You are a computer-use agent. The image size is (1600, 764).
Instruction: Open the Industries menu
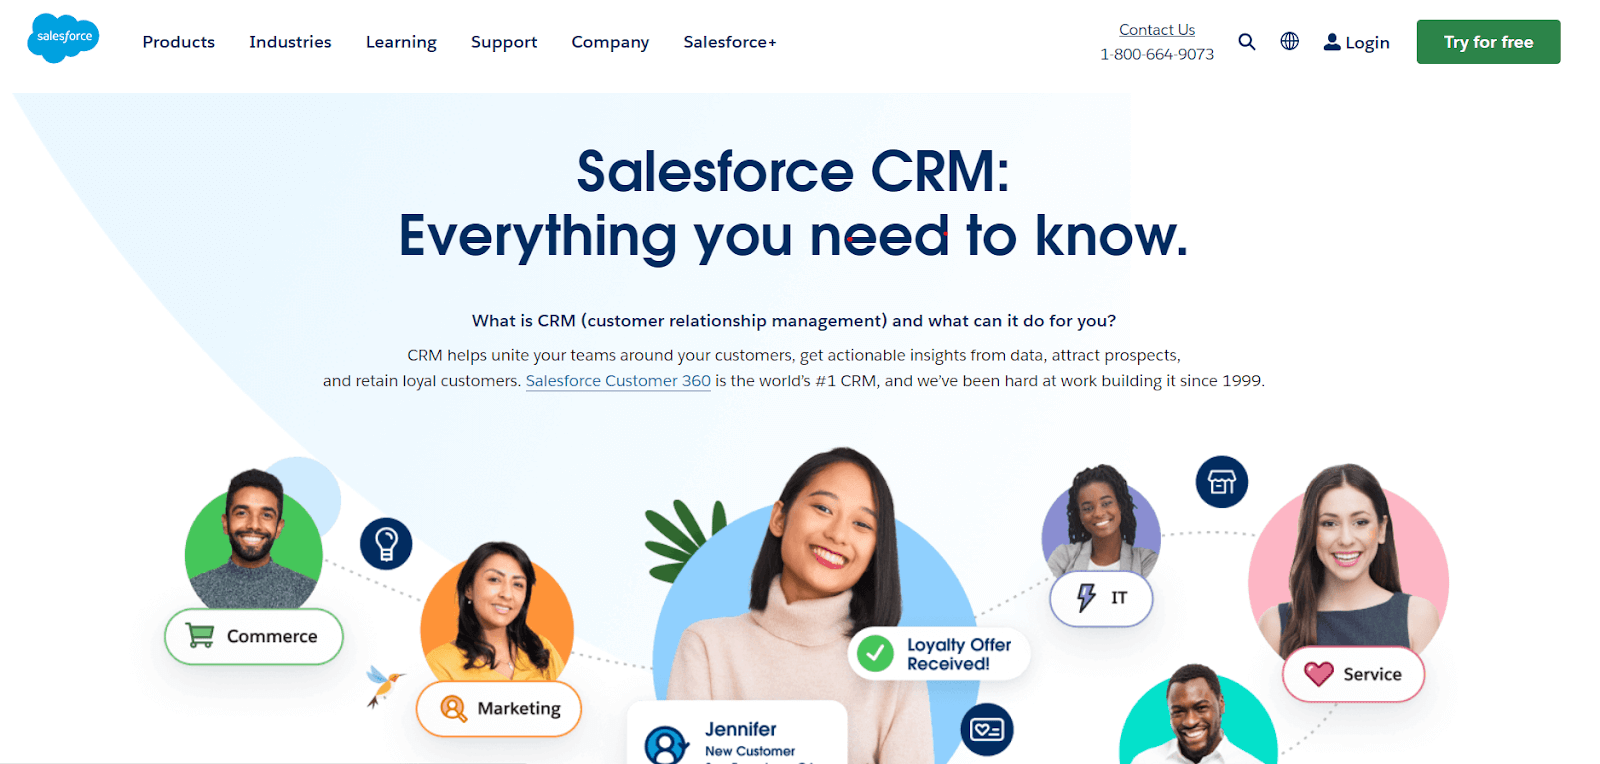290,42
